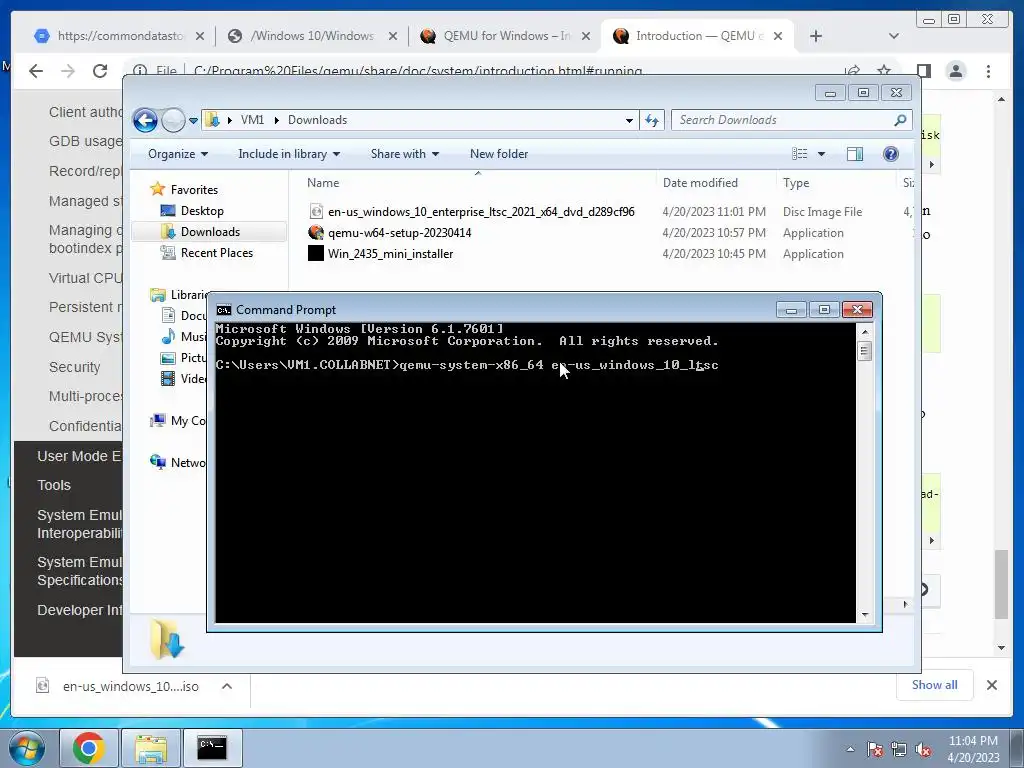The width and height of the screenshot is (1024, 768).
Task: Click the ISO disc image file icon
Action: (x=316, y=212)
